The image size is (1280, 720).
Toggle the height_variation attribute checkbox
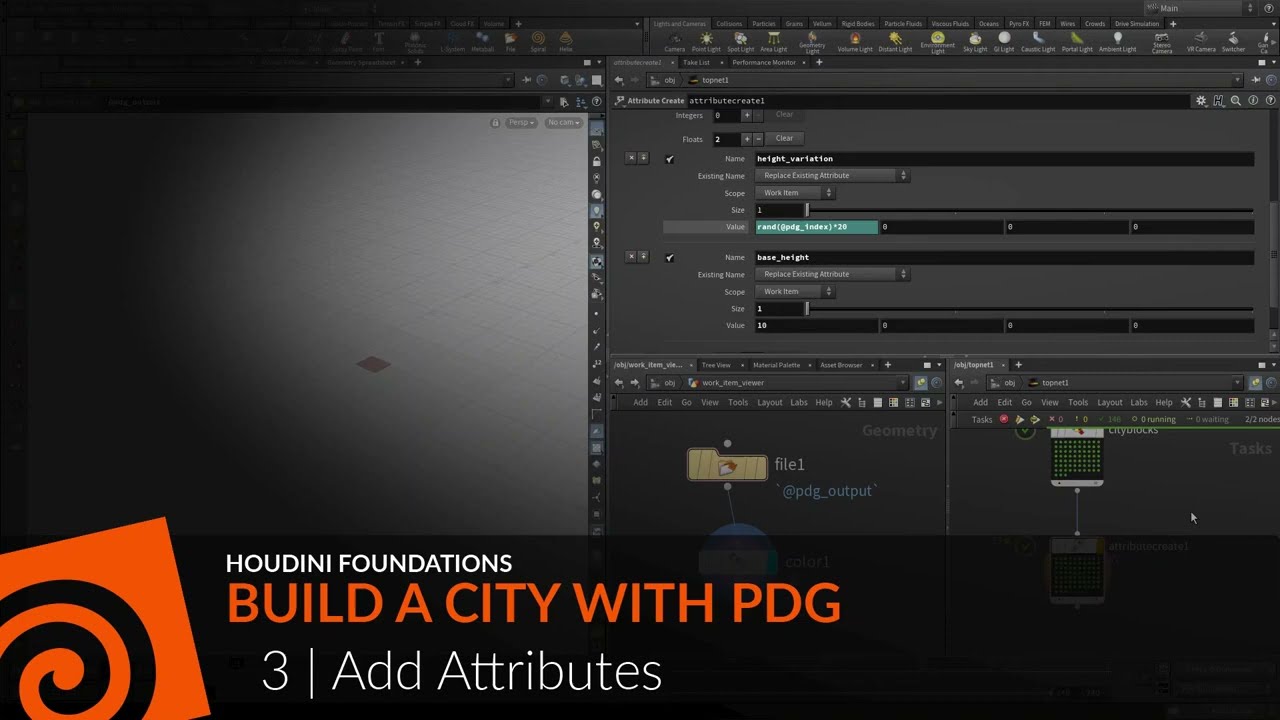(x=669, y=158)
